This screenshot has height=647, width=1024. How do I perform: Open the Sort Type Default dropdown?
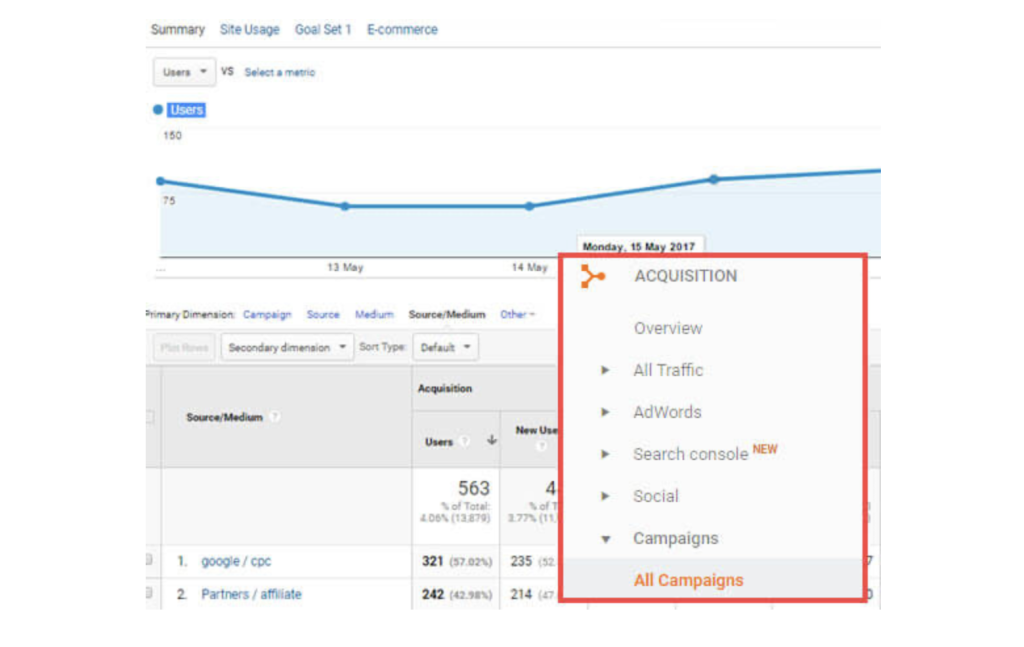[x=444, y=347]
